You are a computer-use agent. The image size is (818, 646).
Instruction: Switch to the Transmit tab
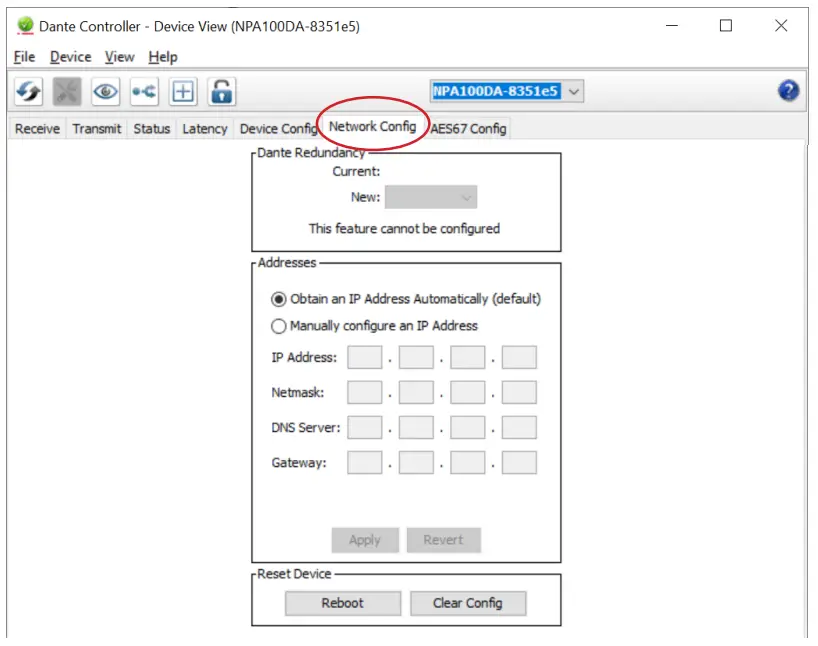click(x=97, y=129)
